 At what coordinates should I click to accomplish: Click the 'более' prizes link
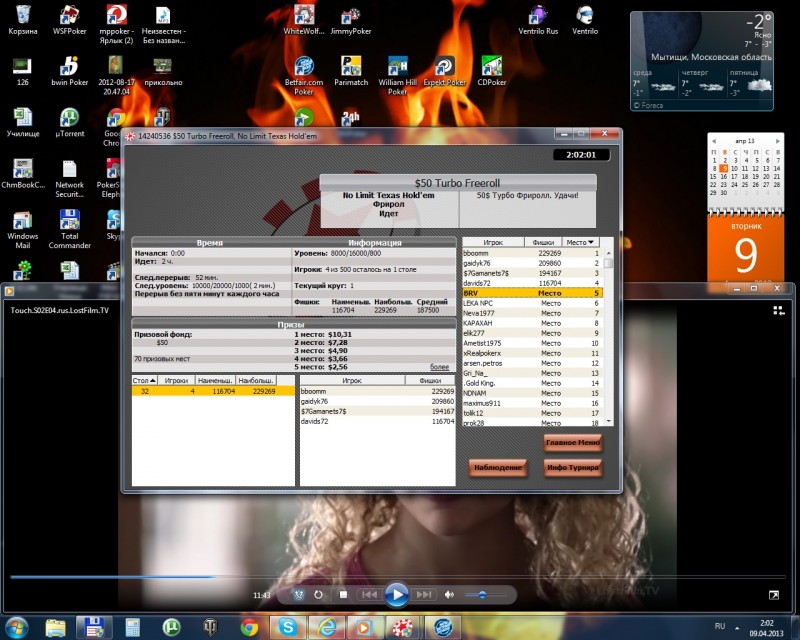coord(439,367)
